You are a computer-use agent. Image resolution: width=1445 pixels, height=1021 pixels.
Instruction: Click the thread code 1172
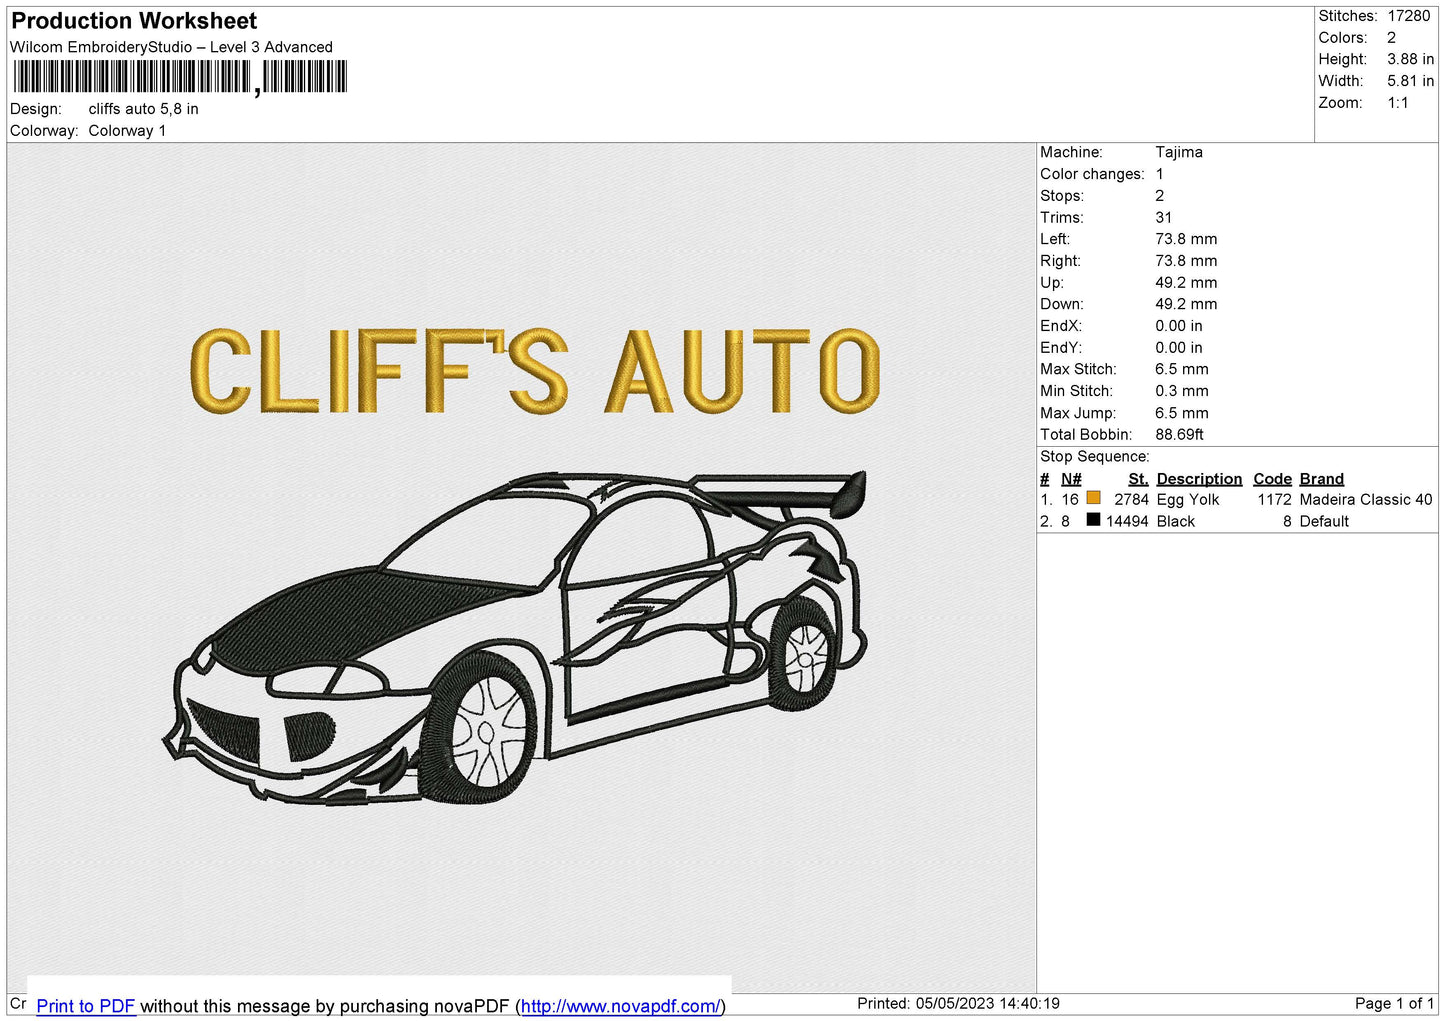click(x=1274, y=500)
